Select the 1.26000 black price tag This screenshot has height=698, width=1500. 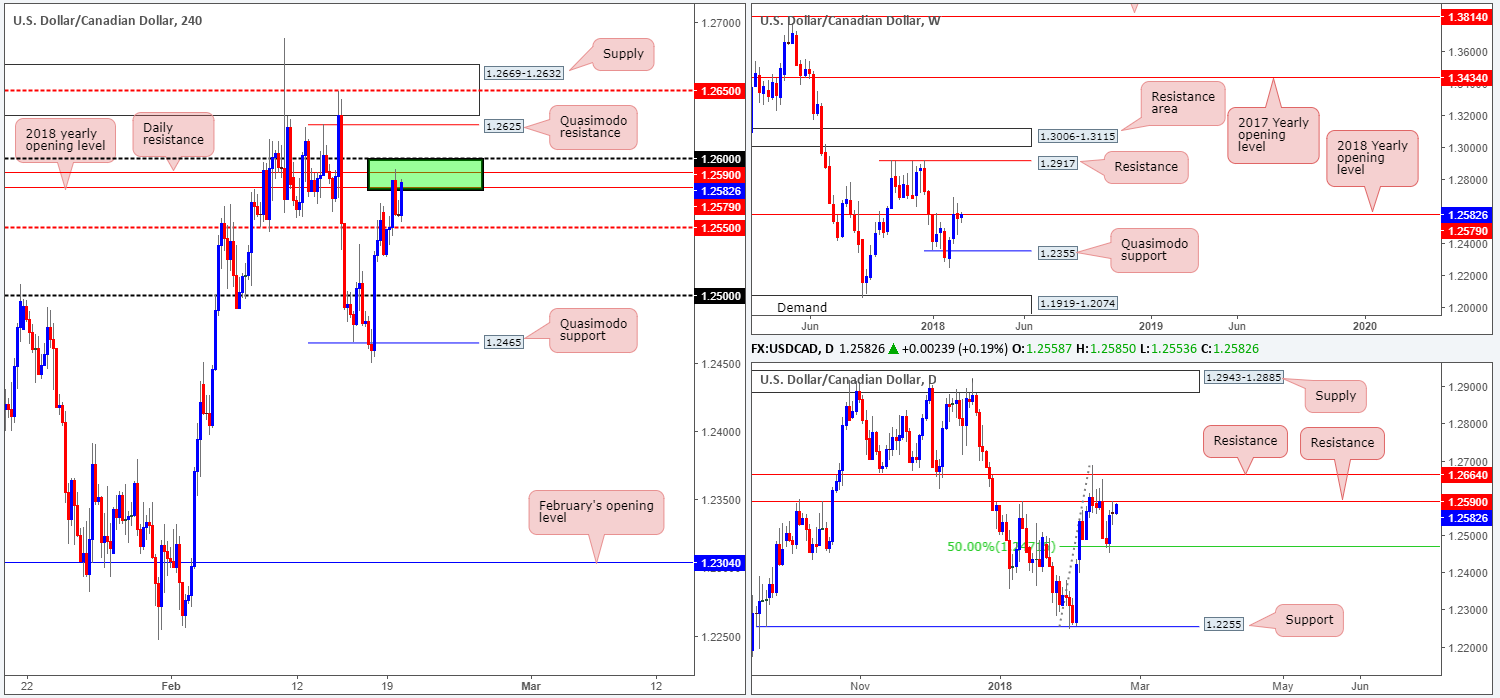click(718, 159)
